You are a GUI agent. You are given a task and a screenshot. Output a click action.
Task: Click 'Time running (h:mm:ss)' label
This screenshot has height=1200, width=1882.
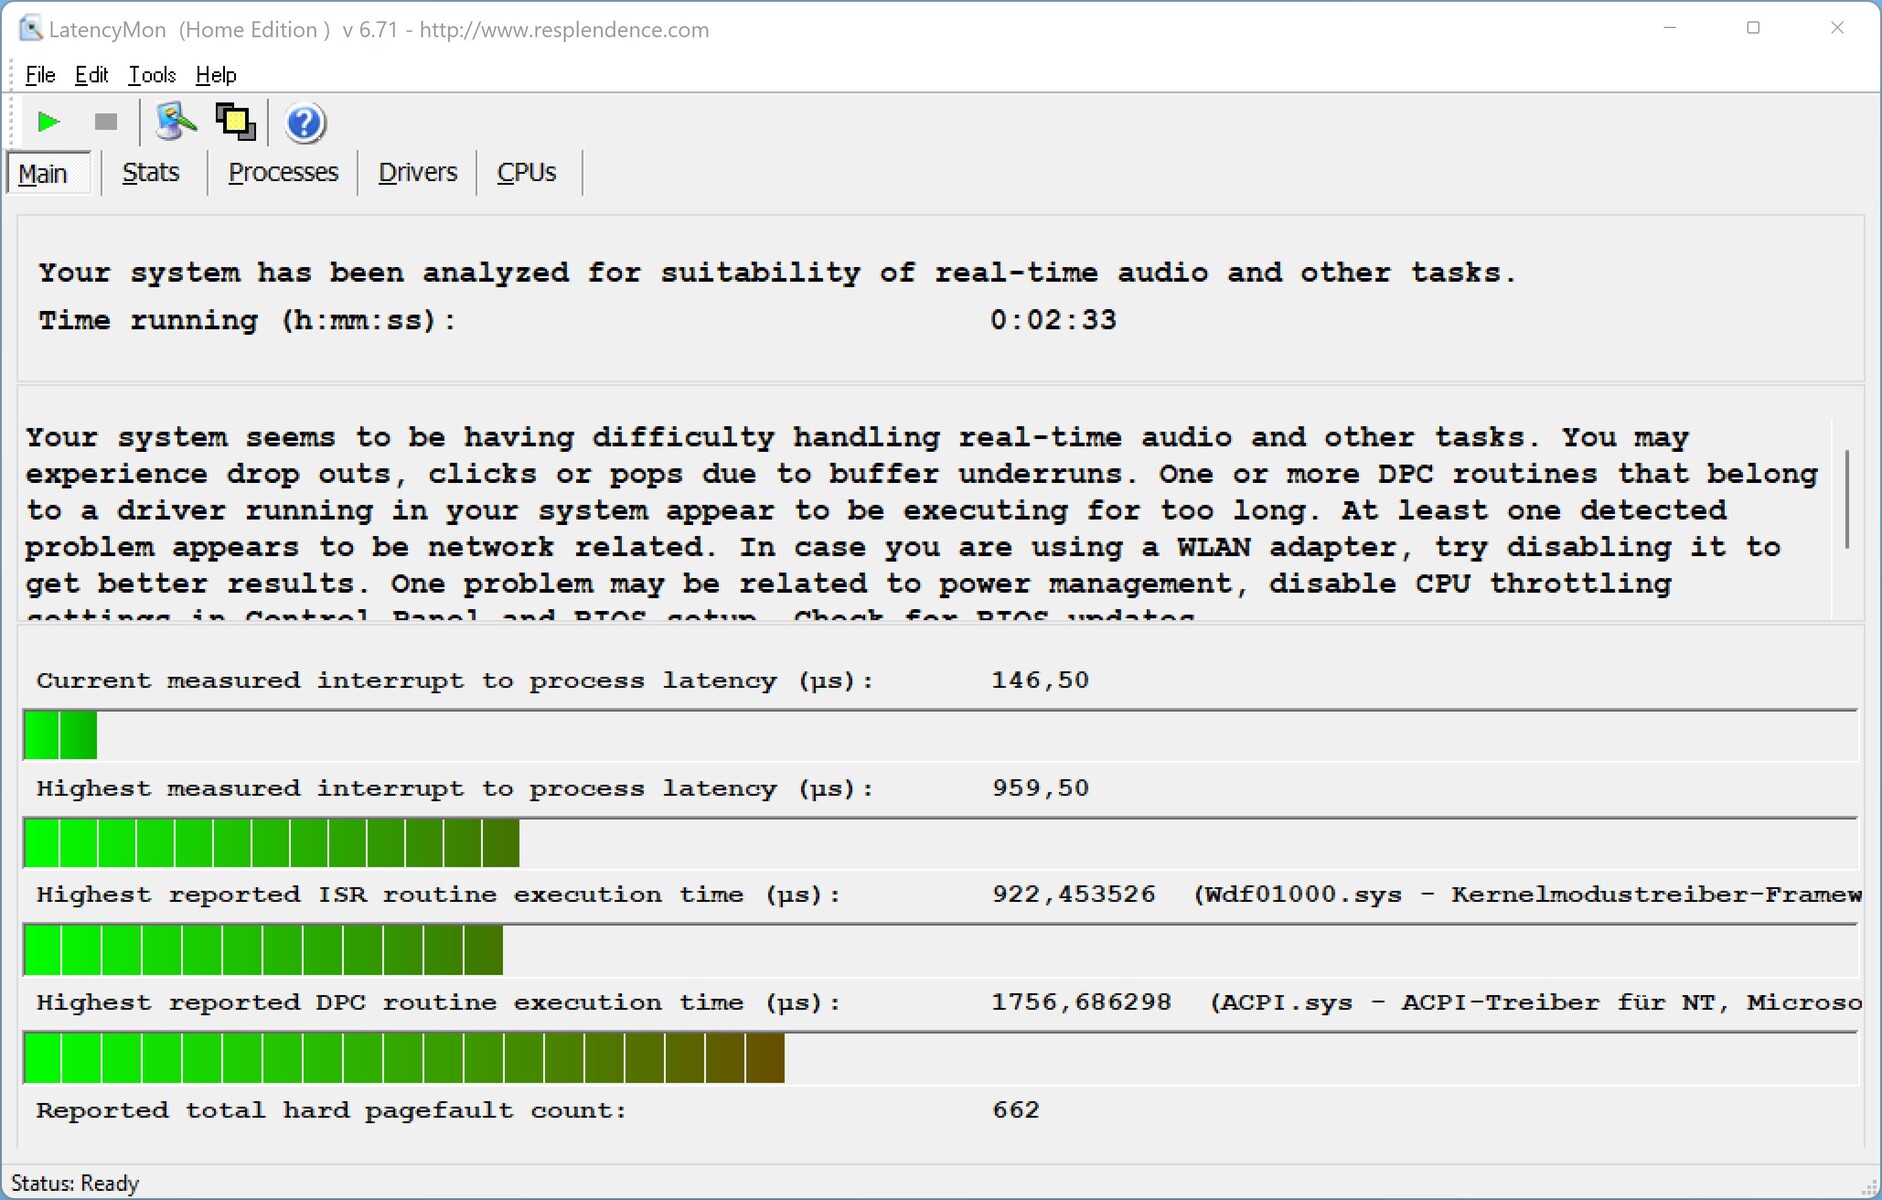247,320
